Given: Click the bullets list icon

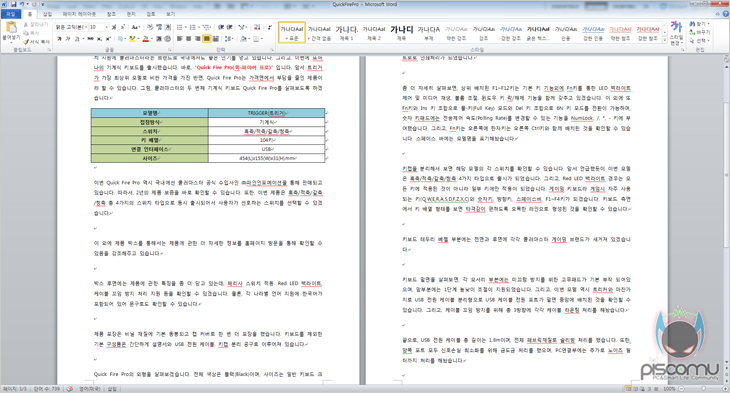Looking at the screenshot, I should 180,27.
